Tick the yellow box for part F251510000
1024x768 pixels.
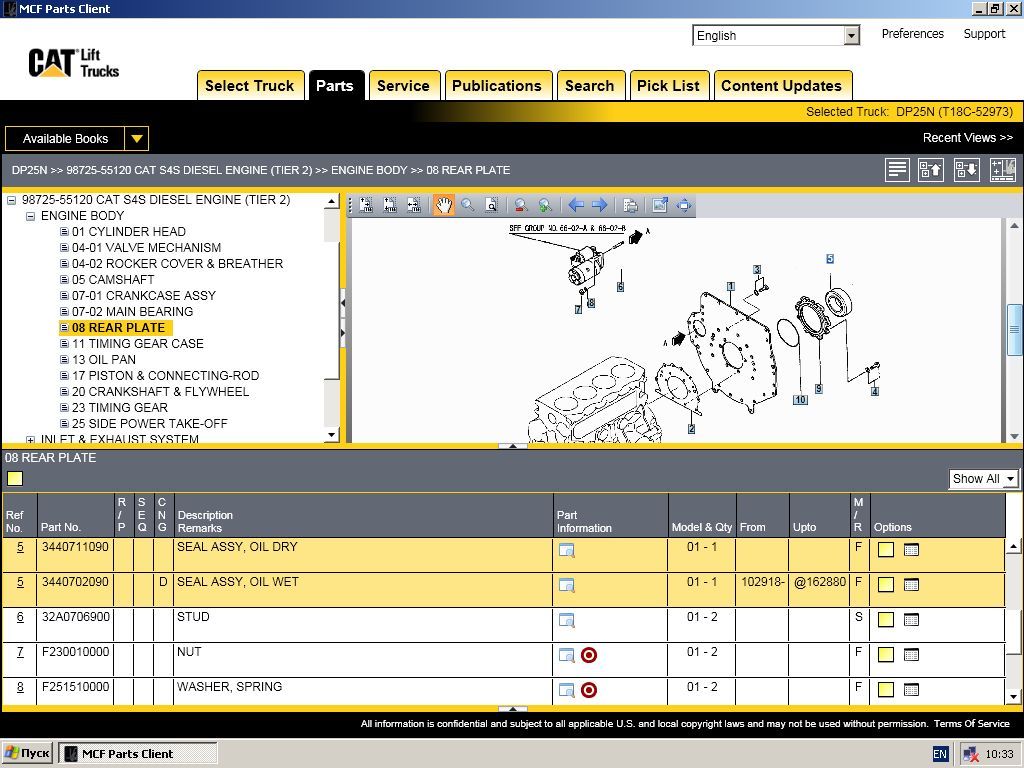click(x=886, y=689)
